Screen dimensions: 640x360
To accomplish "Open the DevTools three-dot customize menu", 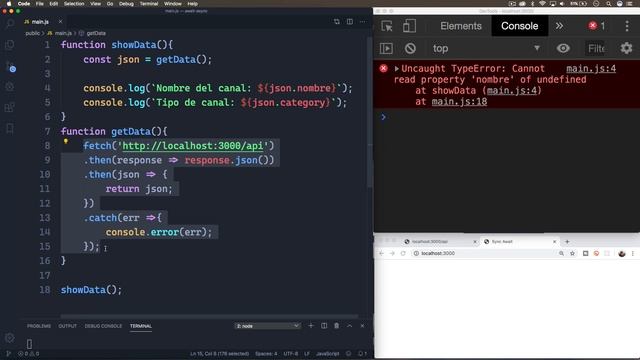I will click(x=627, y=26).
